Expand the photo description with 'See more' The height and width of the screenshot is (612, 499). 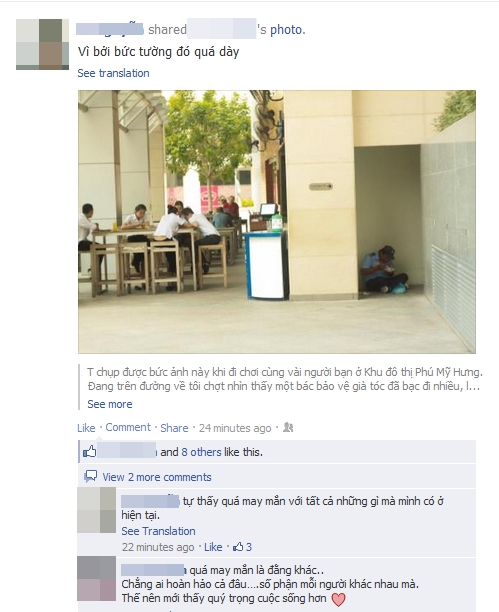[x=110, y=404]
